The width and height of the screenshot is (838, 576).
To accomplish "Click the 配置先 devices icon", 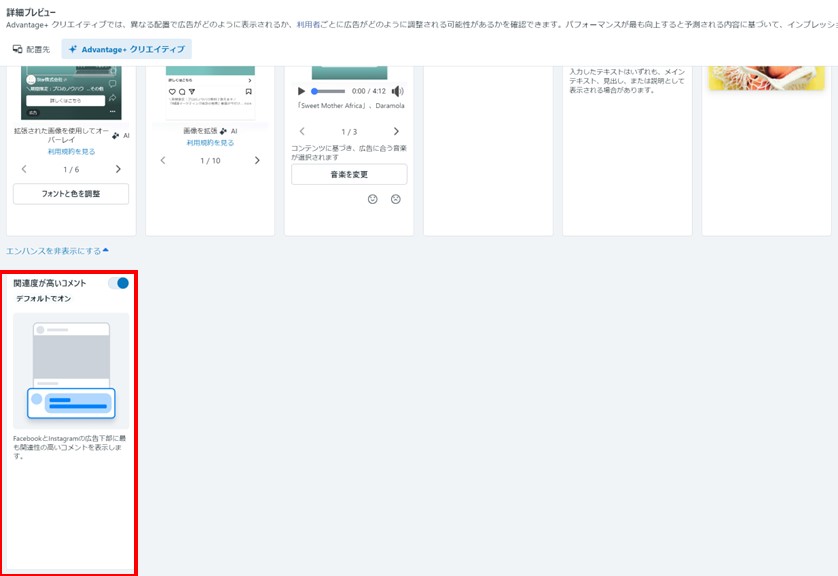I will pyautogui.click(x=18, y=49).
